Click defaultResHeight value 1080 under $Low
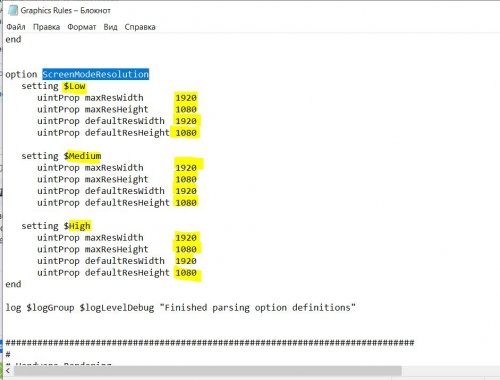The image size is (500, 380). click(x=186, y=133)
